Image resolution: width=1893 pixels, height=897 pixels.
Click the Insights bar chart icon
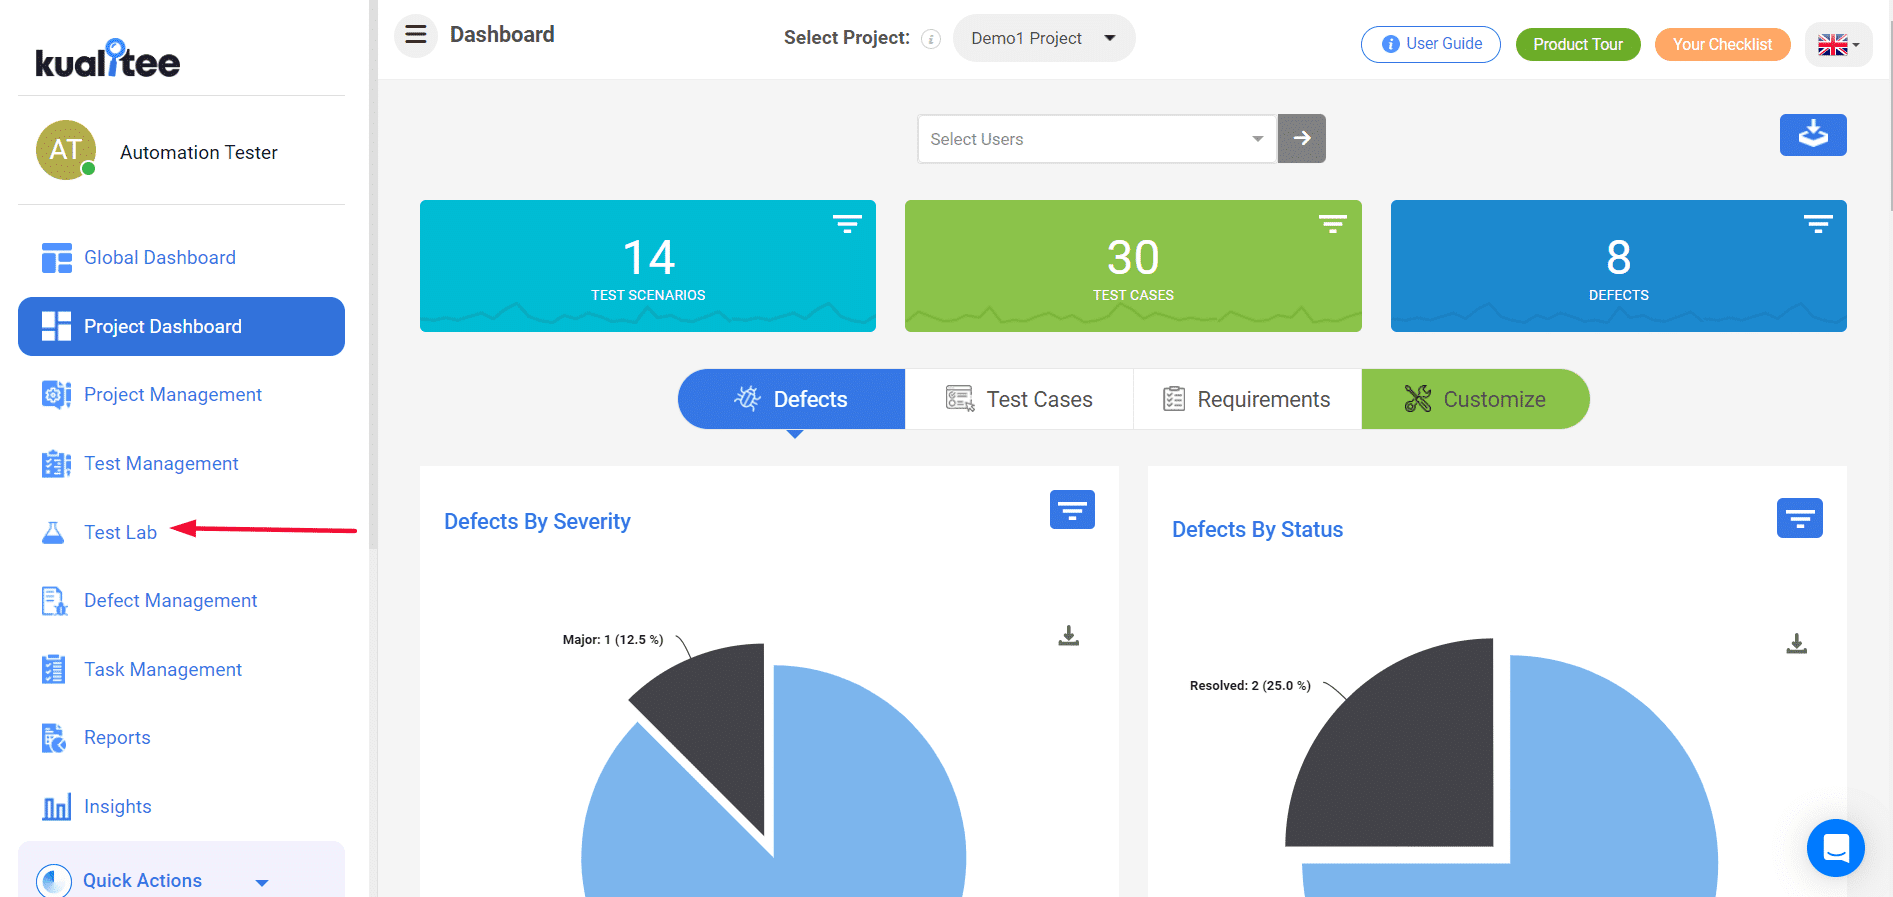56,807
